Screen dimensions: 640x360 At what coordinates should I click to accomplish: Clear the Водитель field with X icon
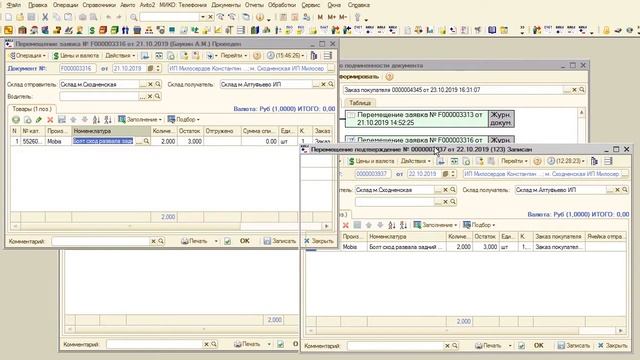[x=150, y=96]
